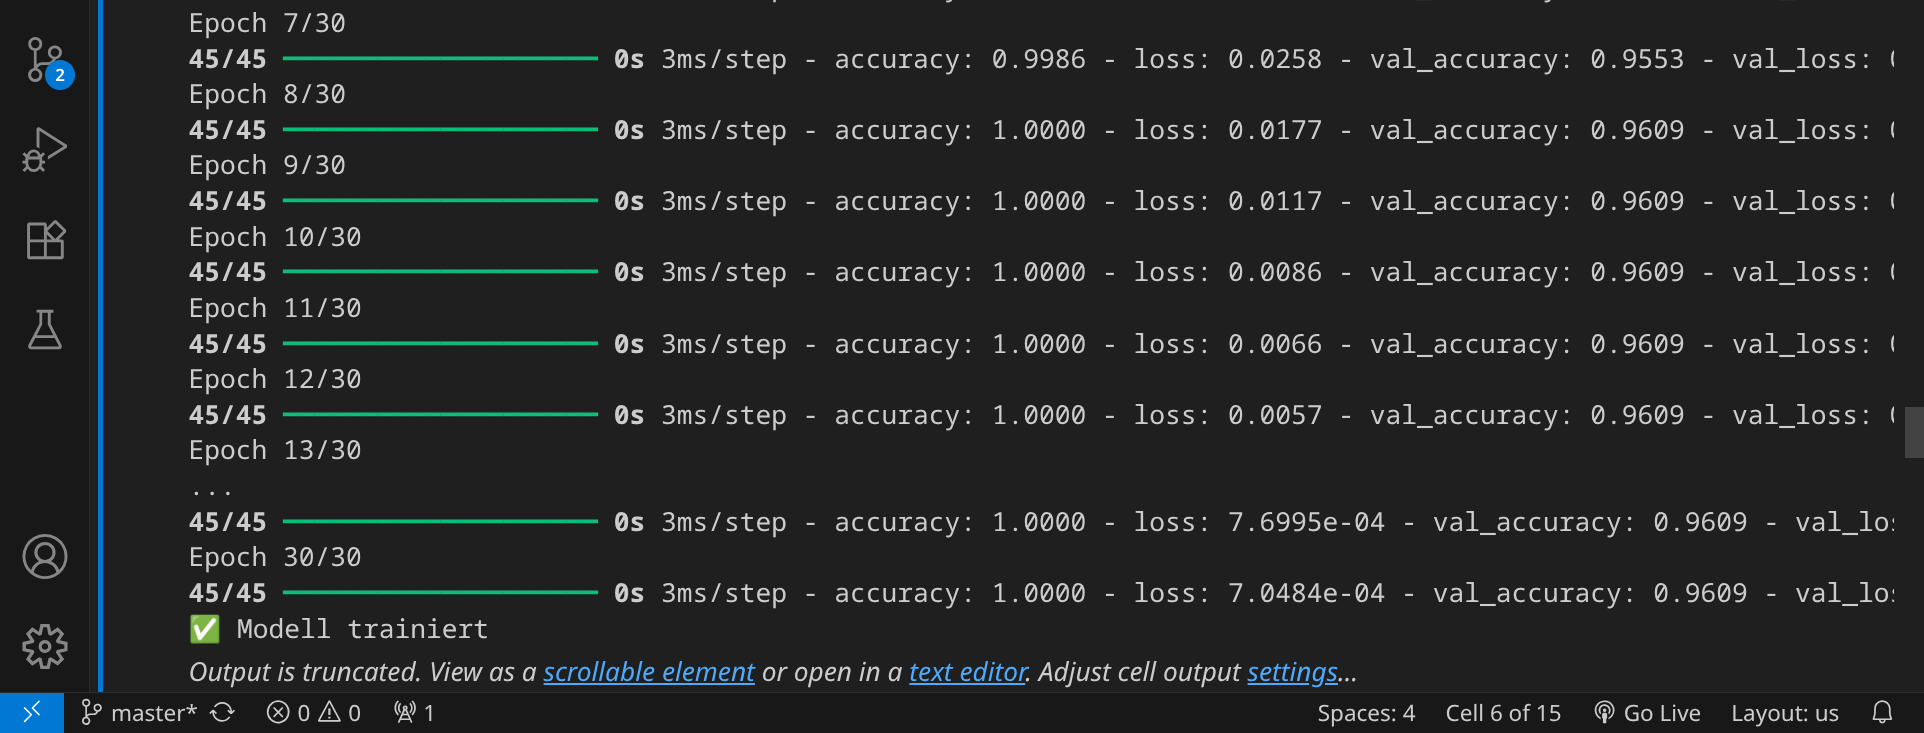1924x733 pixels.
Task: Click the Cell 6 of 15 indicator
Action: pos(1502,712)
